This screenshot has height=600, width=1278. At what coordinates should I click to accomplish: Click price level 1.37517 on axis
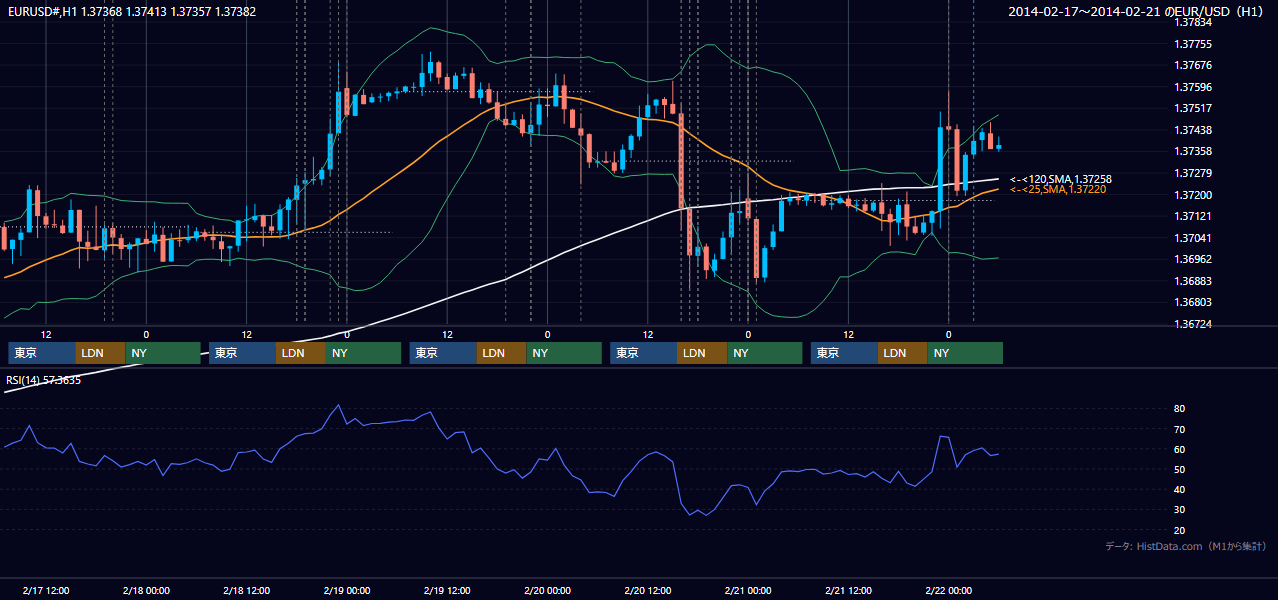(1192, 108)
